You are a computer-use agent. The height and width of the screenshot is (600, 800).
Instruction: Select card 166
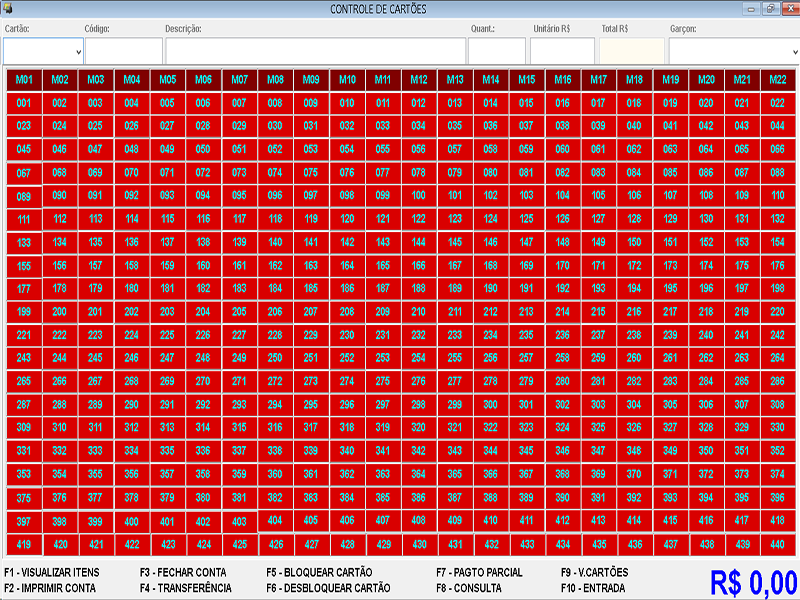click(x=418, y=265)
